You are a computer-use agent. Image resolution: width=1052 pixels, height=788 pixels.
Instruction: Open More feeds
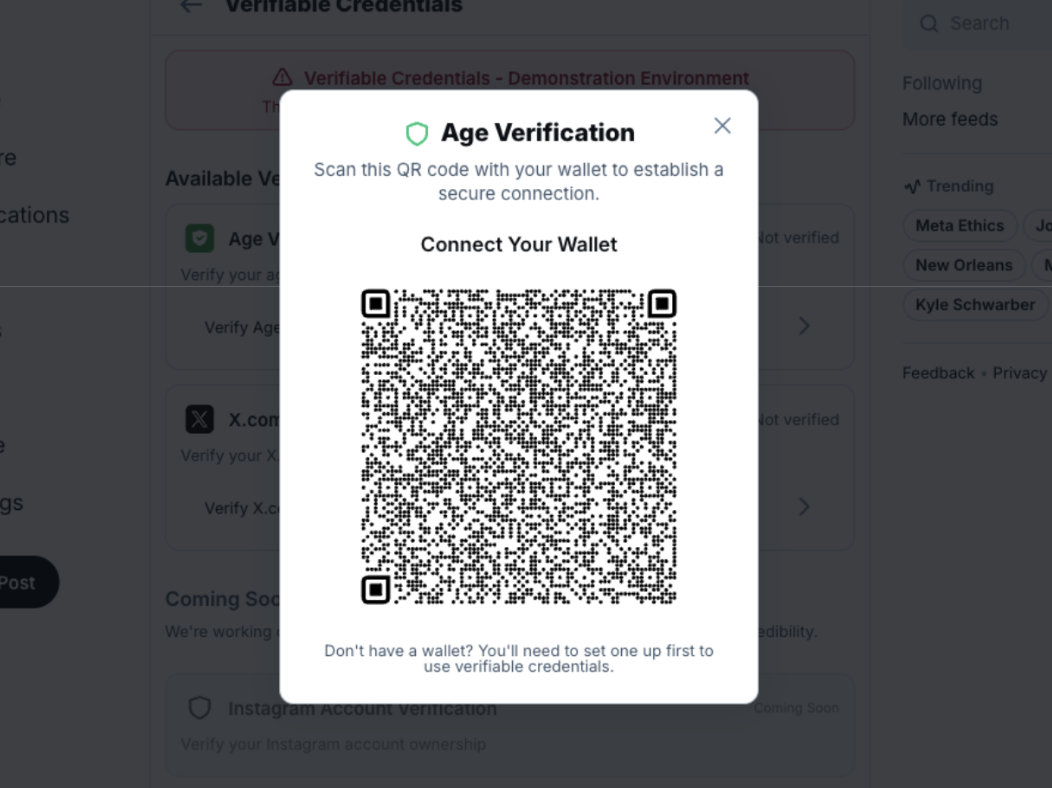(x=950, y=119)
